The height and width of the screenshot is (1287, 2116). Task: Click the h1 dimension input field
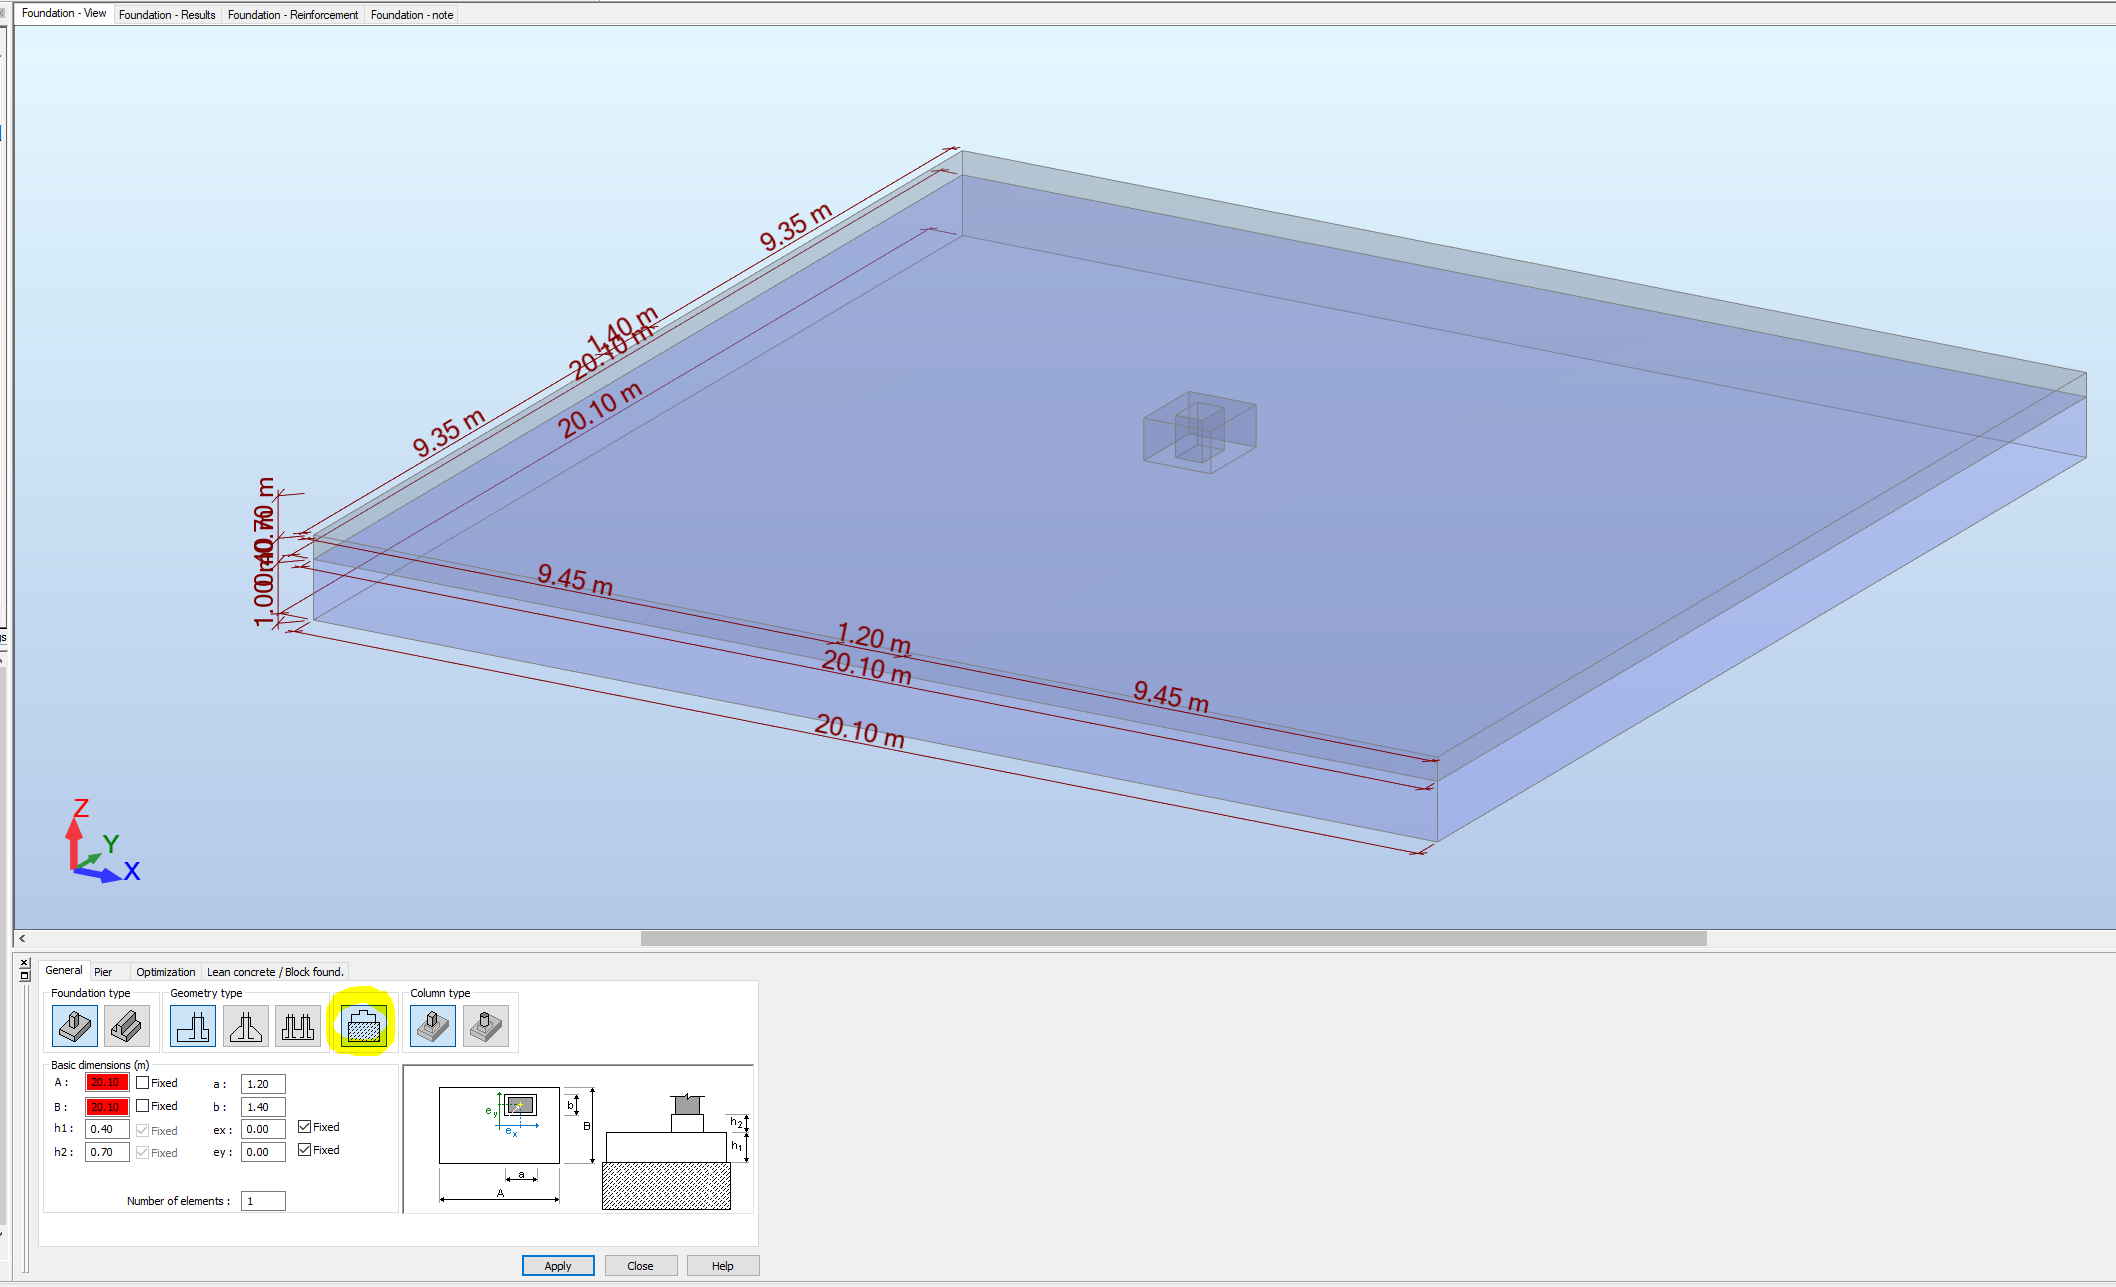(106, 1129)
